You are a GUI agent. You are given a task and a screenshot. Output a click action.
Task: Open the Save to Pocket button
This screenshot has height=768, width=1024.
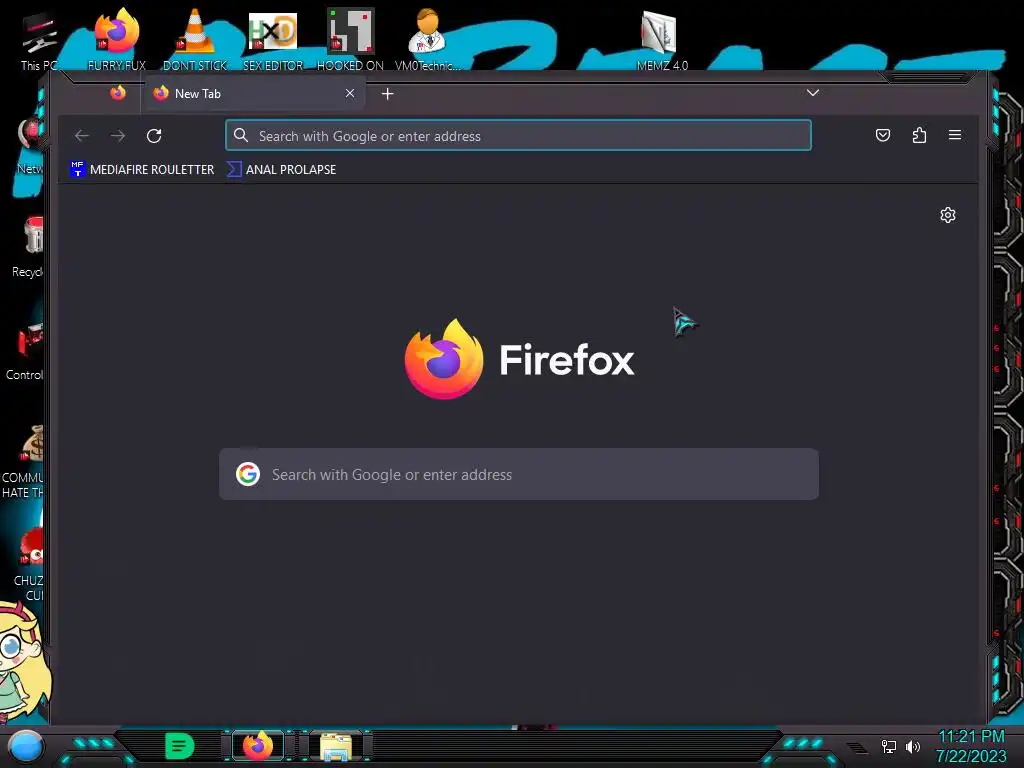tap(883, 135)
